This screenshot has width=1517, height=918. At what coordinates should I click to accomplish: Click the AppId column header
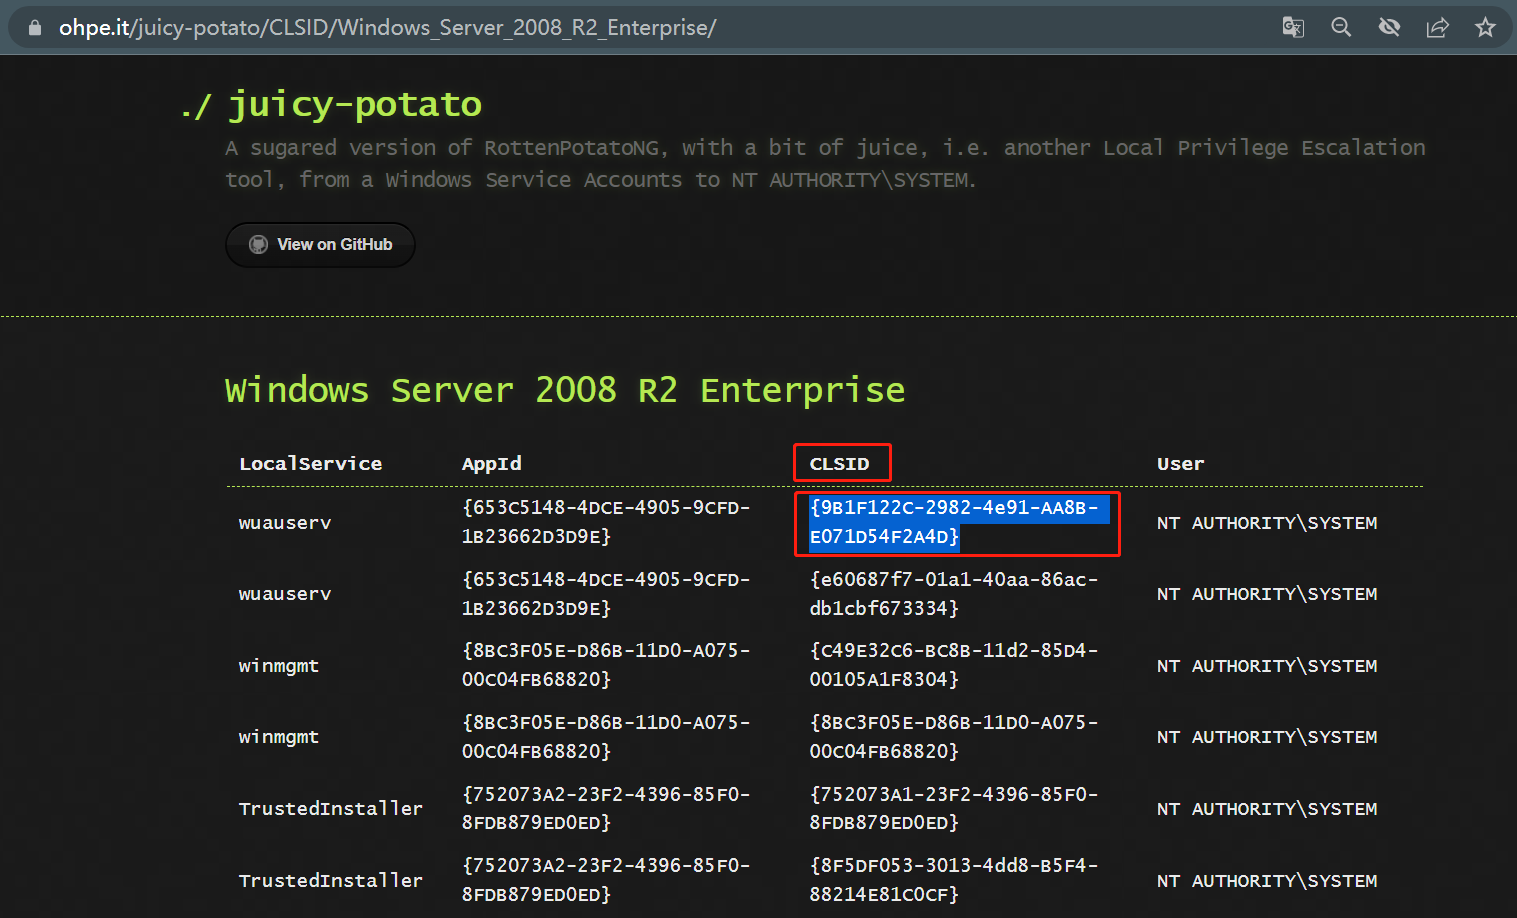[x=491, y=464]
